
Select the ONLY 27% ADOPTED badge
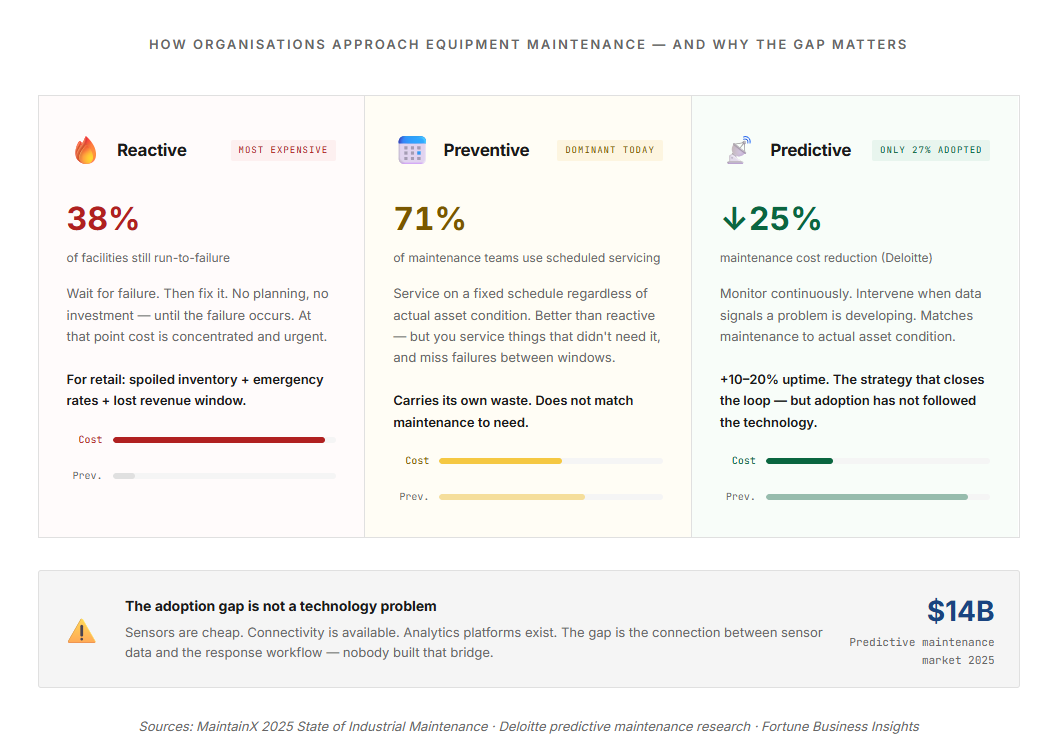pos(931,150)
